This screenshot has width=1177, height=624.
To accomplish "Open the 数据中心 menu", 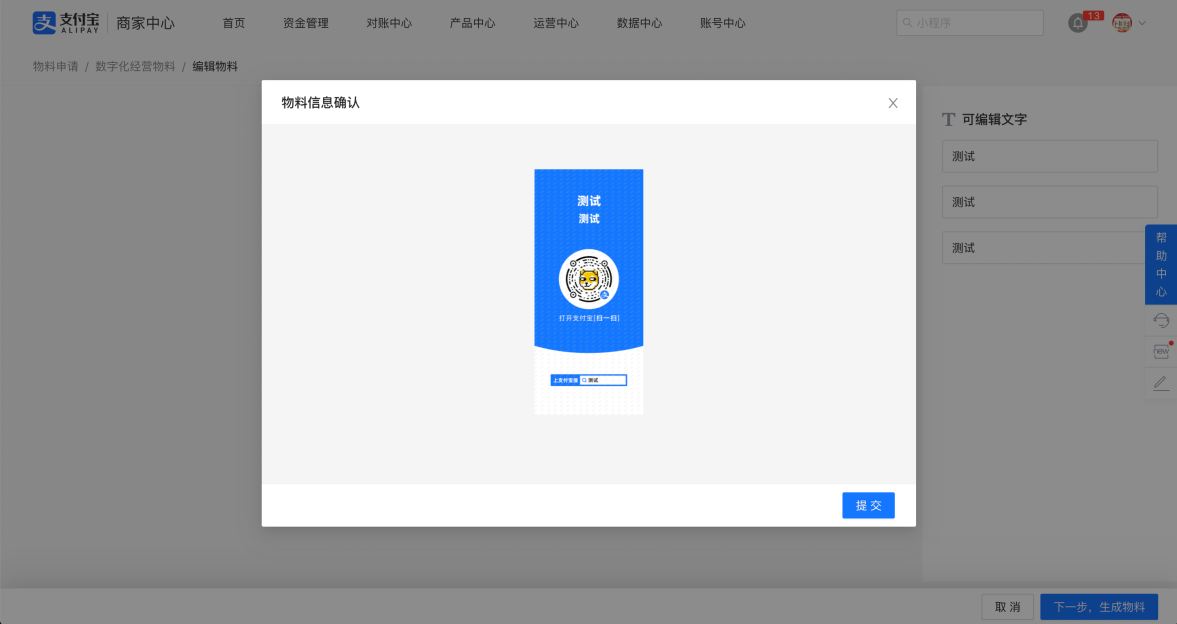I will [639, 23].
